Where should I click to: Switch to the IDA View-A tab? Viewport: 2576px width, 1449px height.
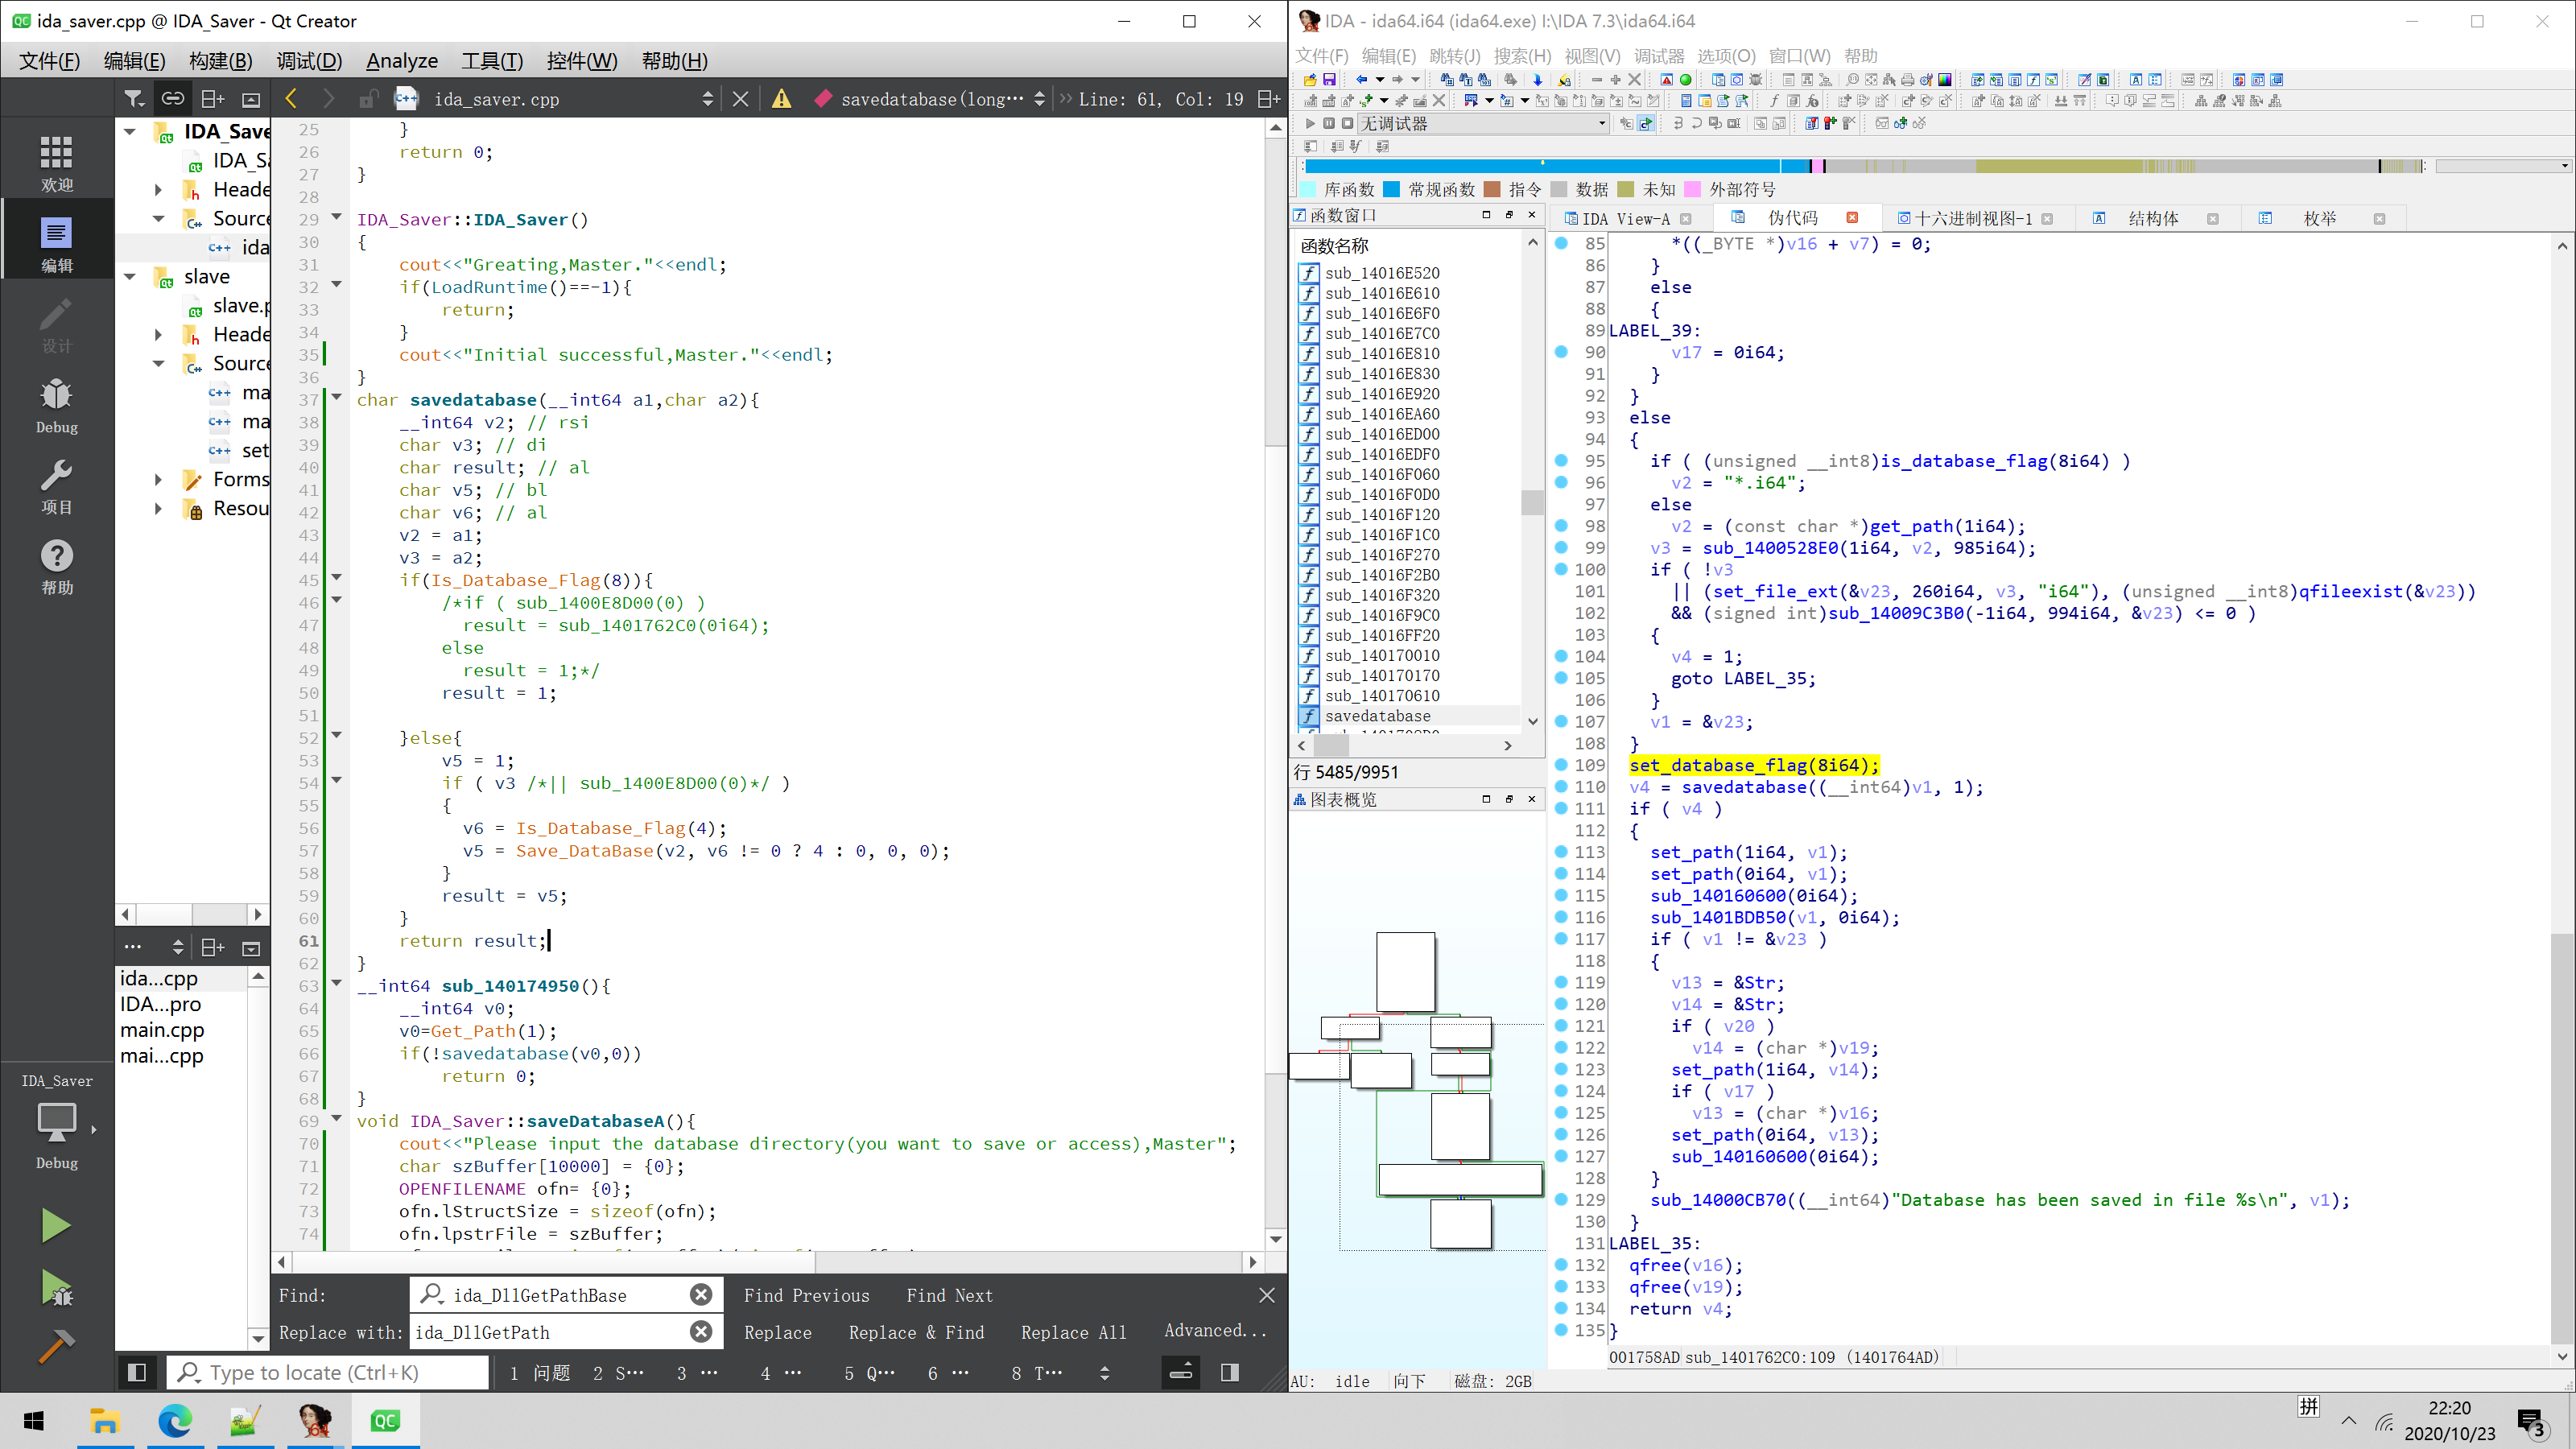coord(1625,218)
